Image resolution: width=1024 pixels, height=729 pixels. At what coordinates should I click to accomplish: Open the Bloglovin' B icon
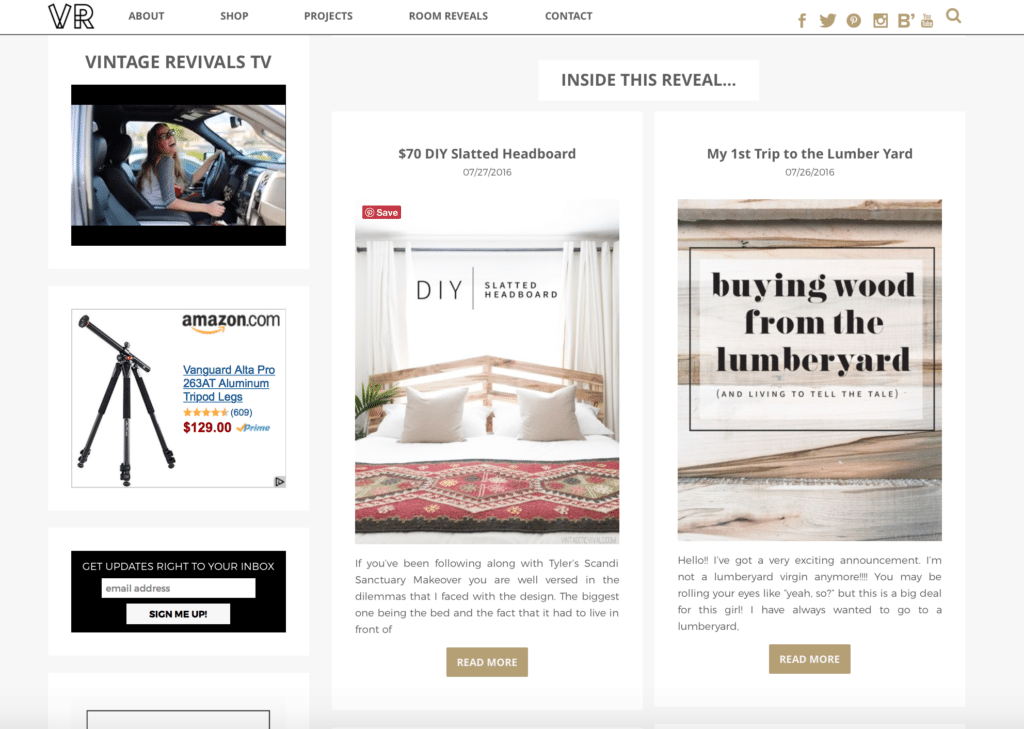[x=905, y=21]
